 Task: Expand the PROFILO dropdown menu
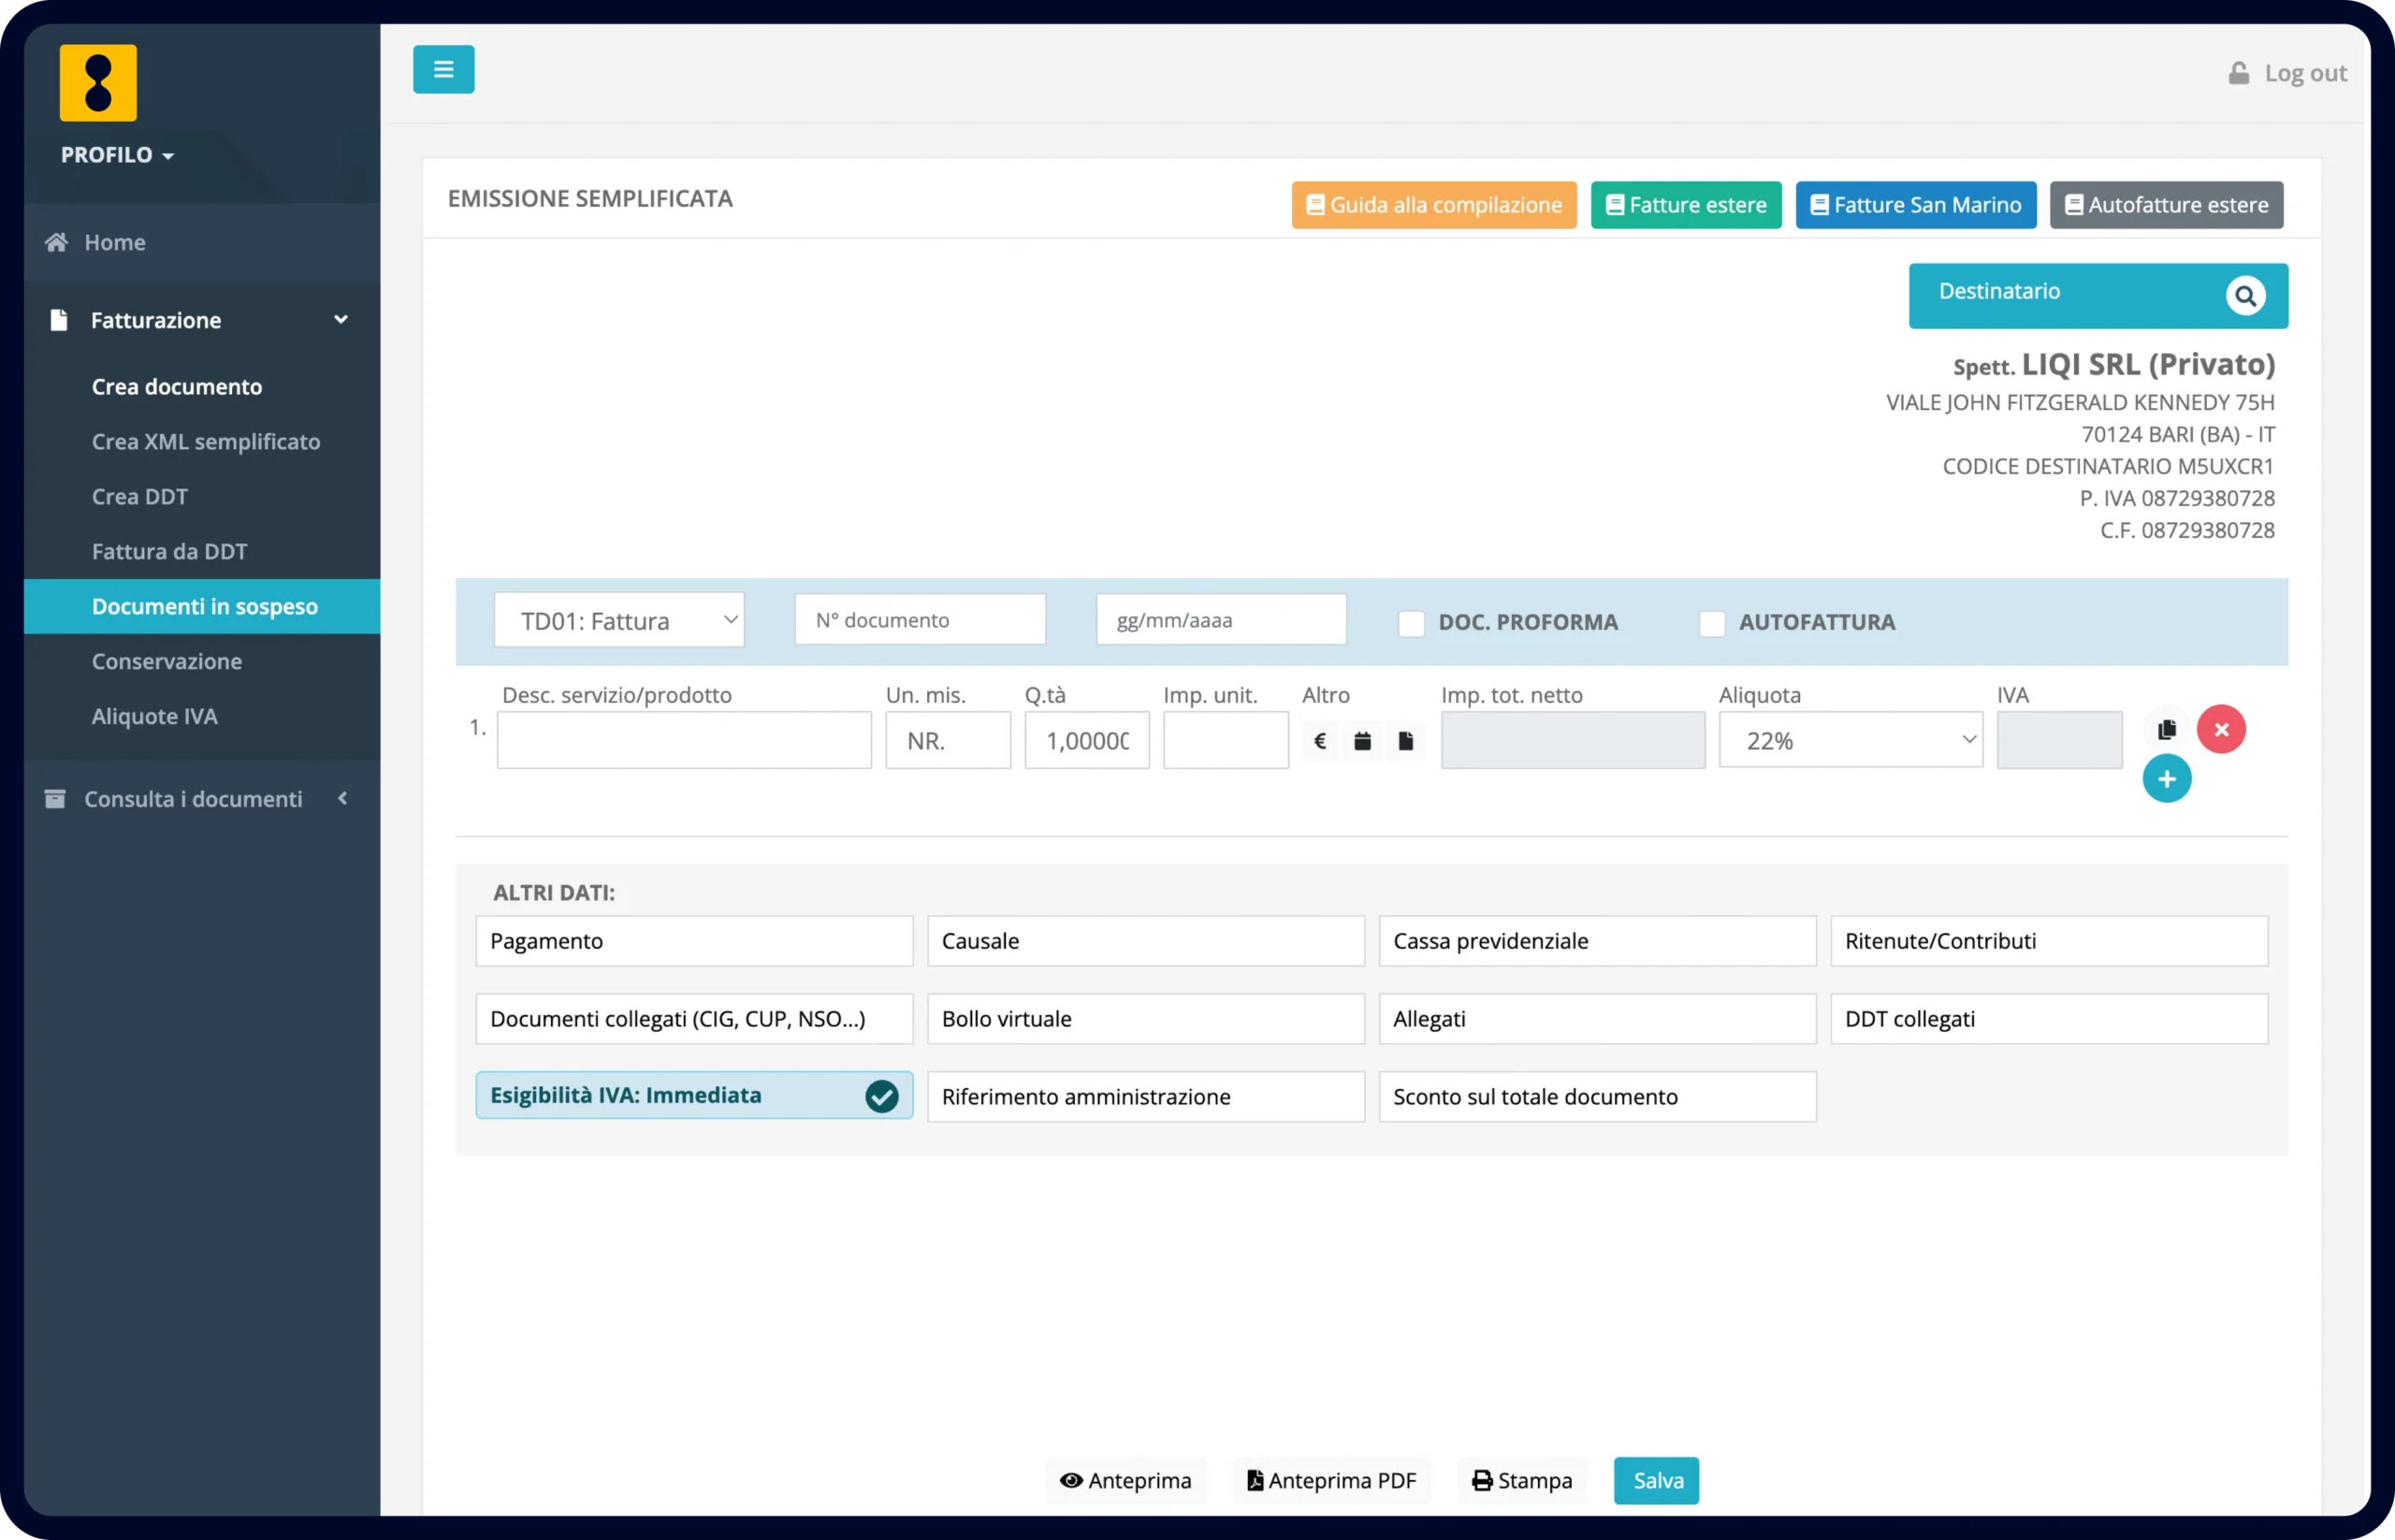(x=117, y=155)
